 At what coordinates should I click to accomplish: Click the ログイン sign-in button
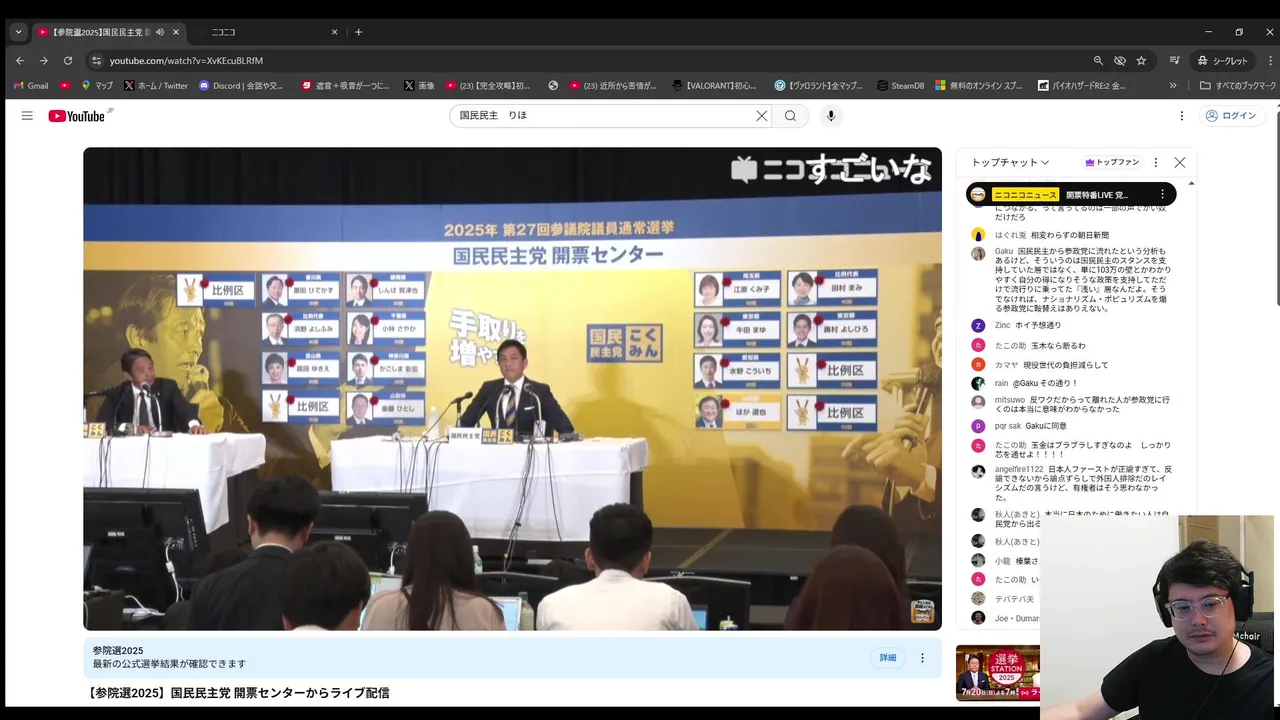[1230, 116]
